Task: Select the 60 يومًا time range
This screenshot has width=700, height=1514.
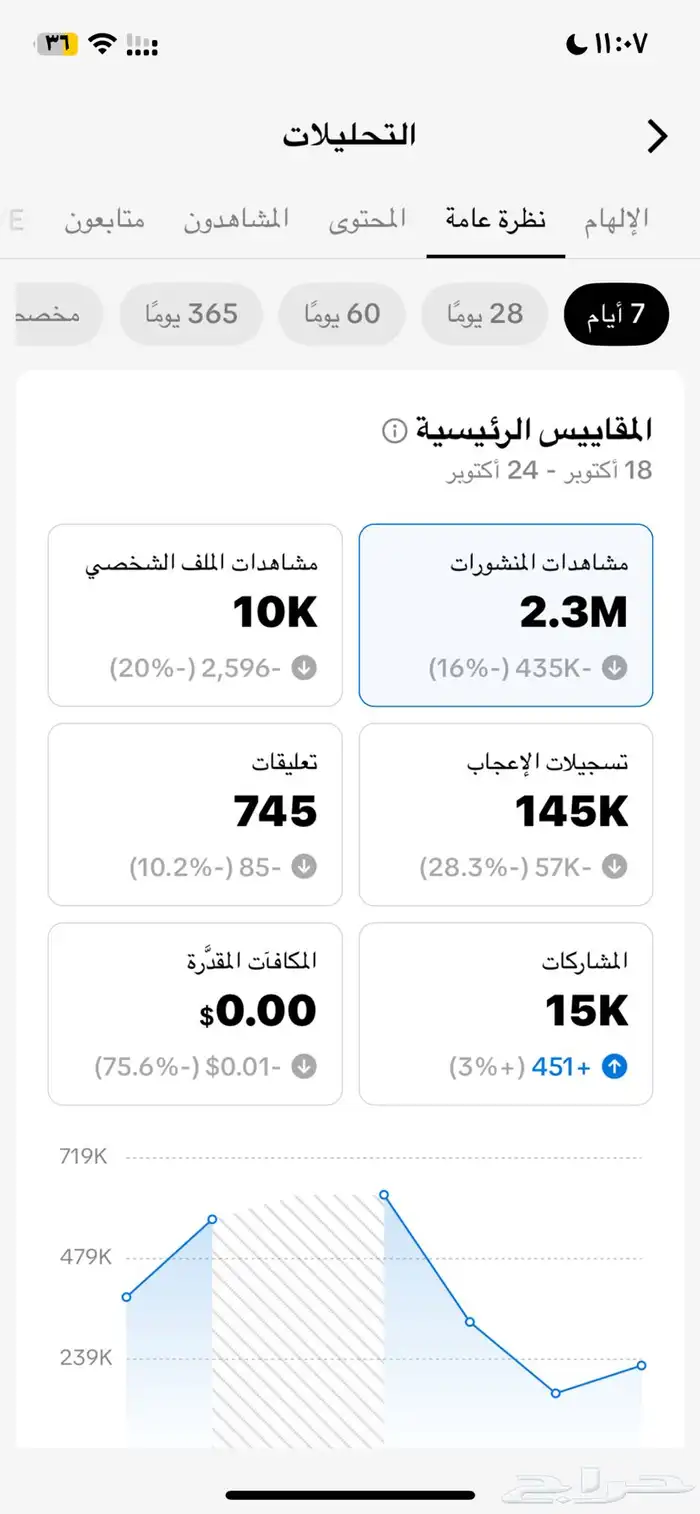Action: [x=341, y=314]
